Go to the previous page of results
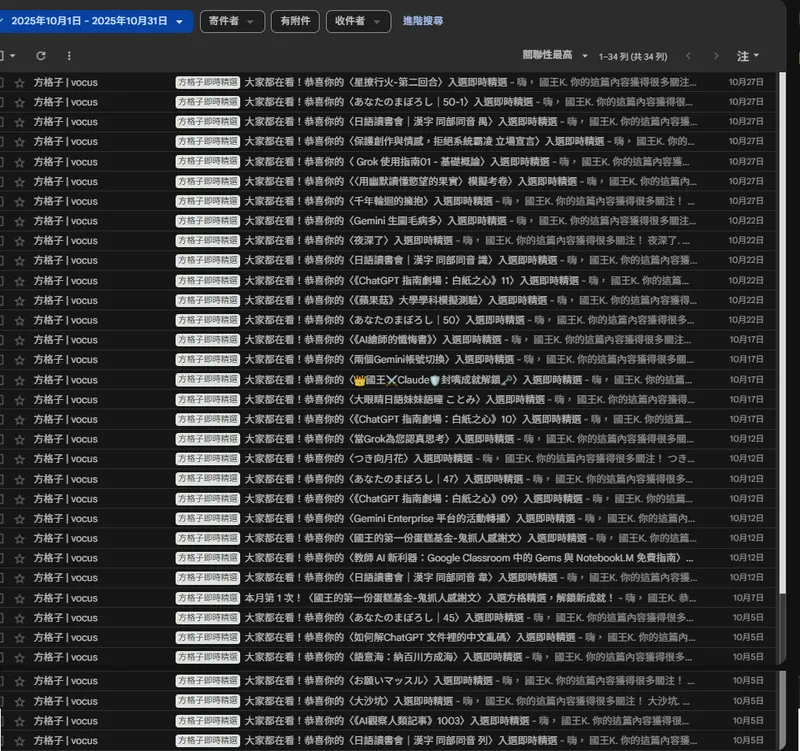This screenshot has height=751, width=800. (688, 56)
